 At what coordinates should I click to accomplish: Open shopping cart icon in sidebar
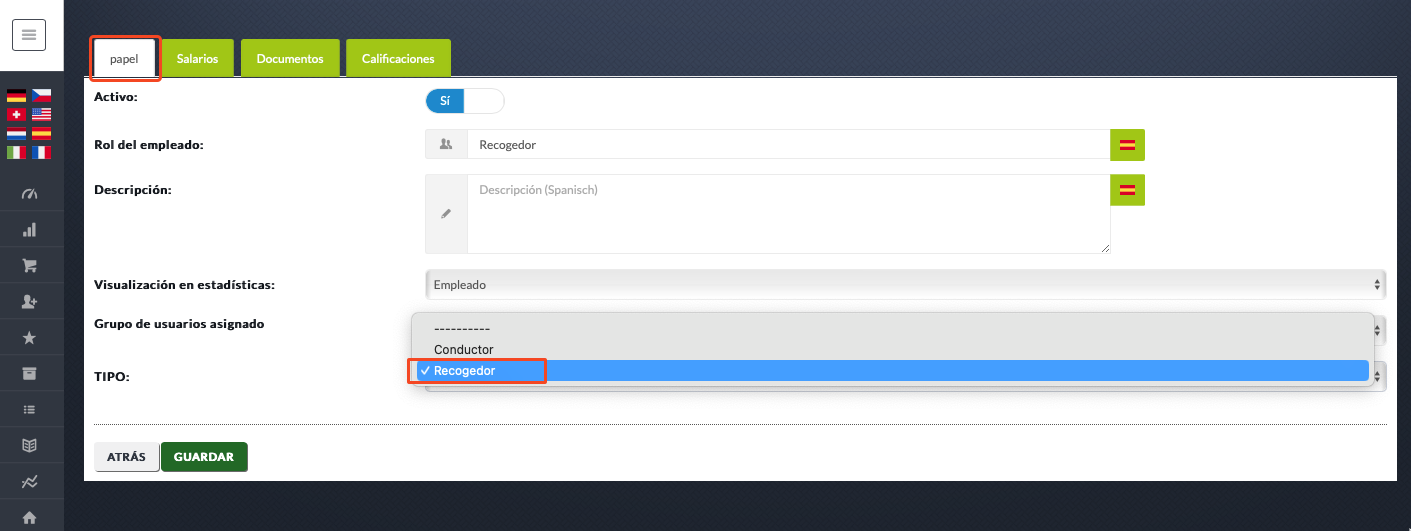[29, 266]
